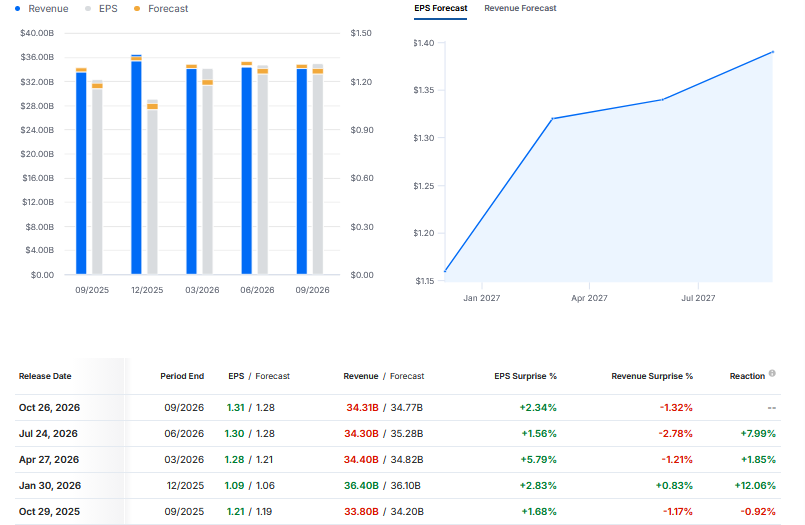805x525 pixels.
Task: Click the $1.32 point on EPS forecast line
Action: pos(553,119)
